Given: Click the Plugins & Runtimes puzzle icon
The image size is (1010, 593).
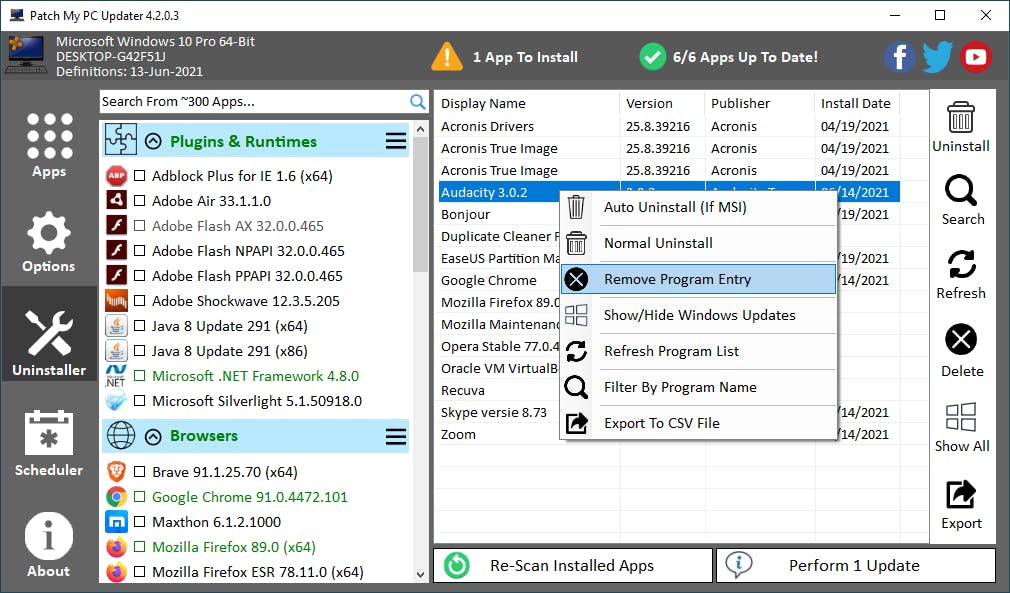Looking at the screenshot, I should point(121,140).
